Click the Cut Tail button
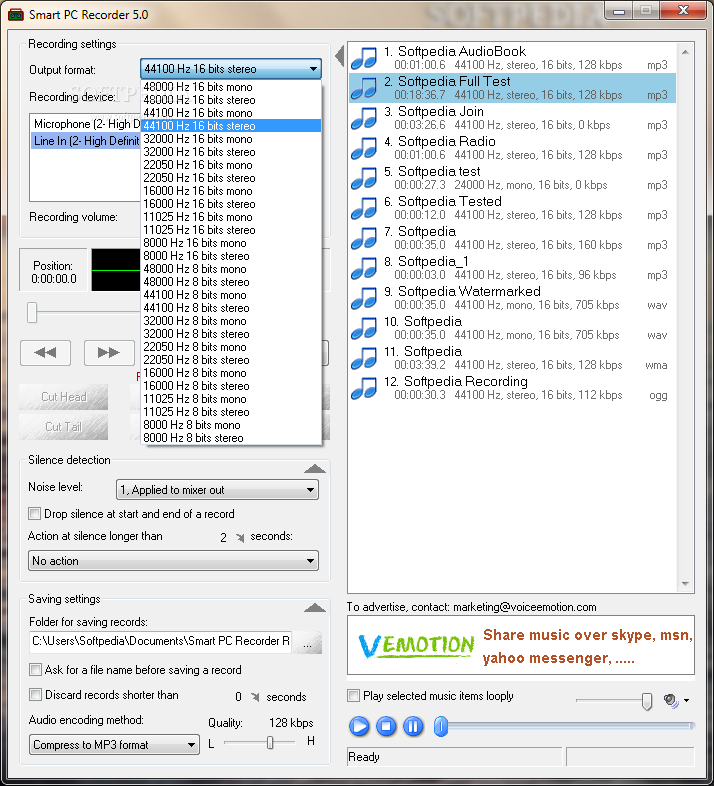 [x=64, y=427]
